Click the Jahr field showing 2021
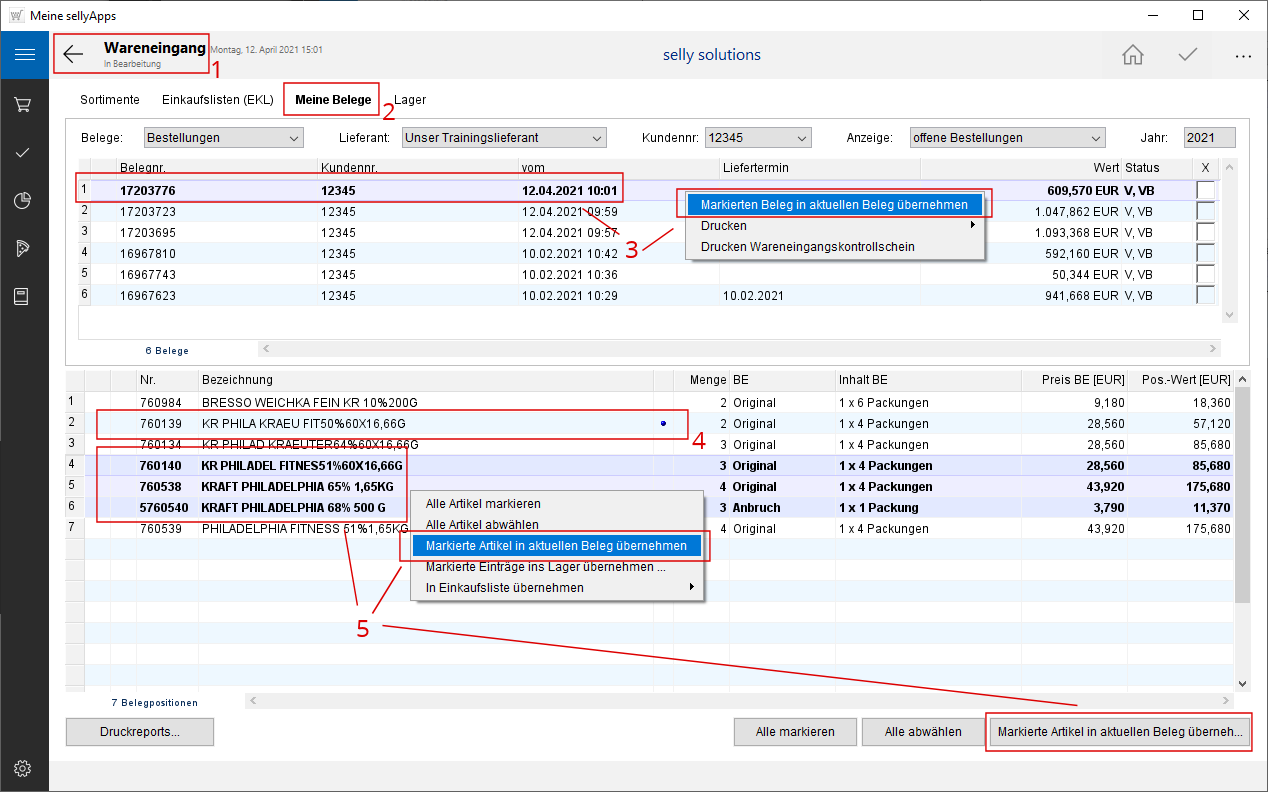The image size is (1268, 792). click(x=1209, y=138)
